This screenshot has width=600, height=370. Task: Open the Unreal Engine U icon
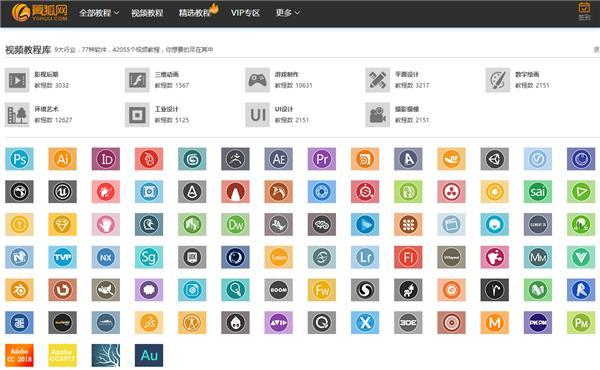(x=62, y=192)
